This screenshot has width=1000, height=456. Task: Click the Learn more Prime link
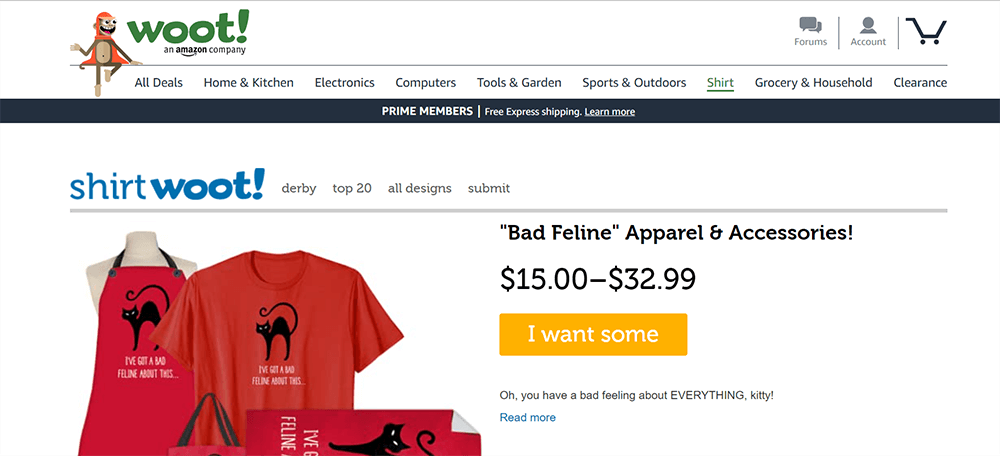pyautogui.click(x=609, y=112)
